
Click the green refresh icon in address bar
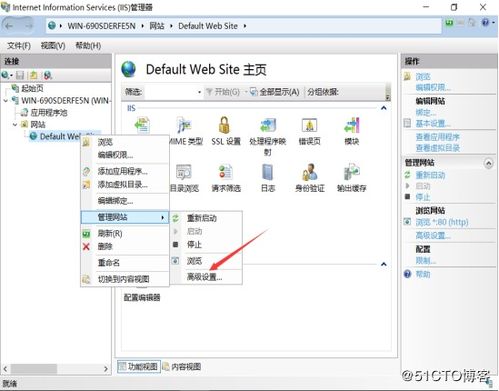[449, 23]
